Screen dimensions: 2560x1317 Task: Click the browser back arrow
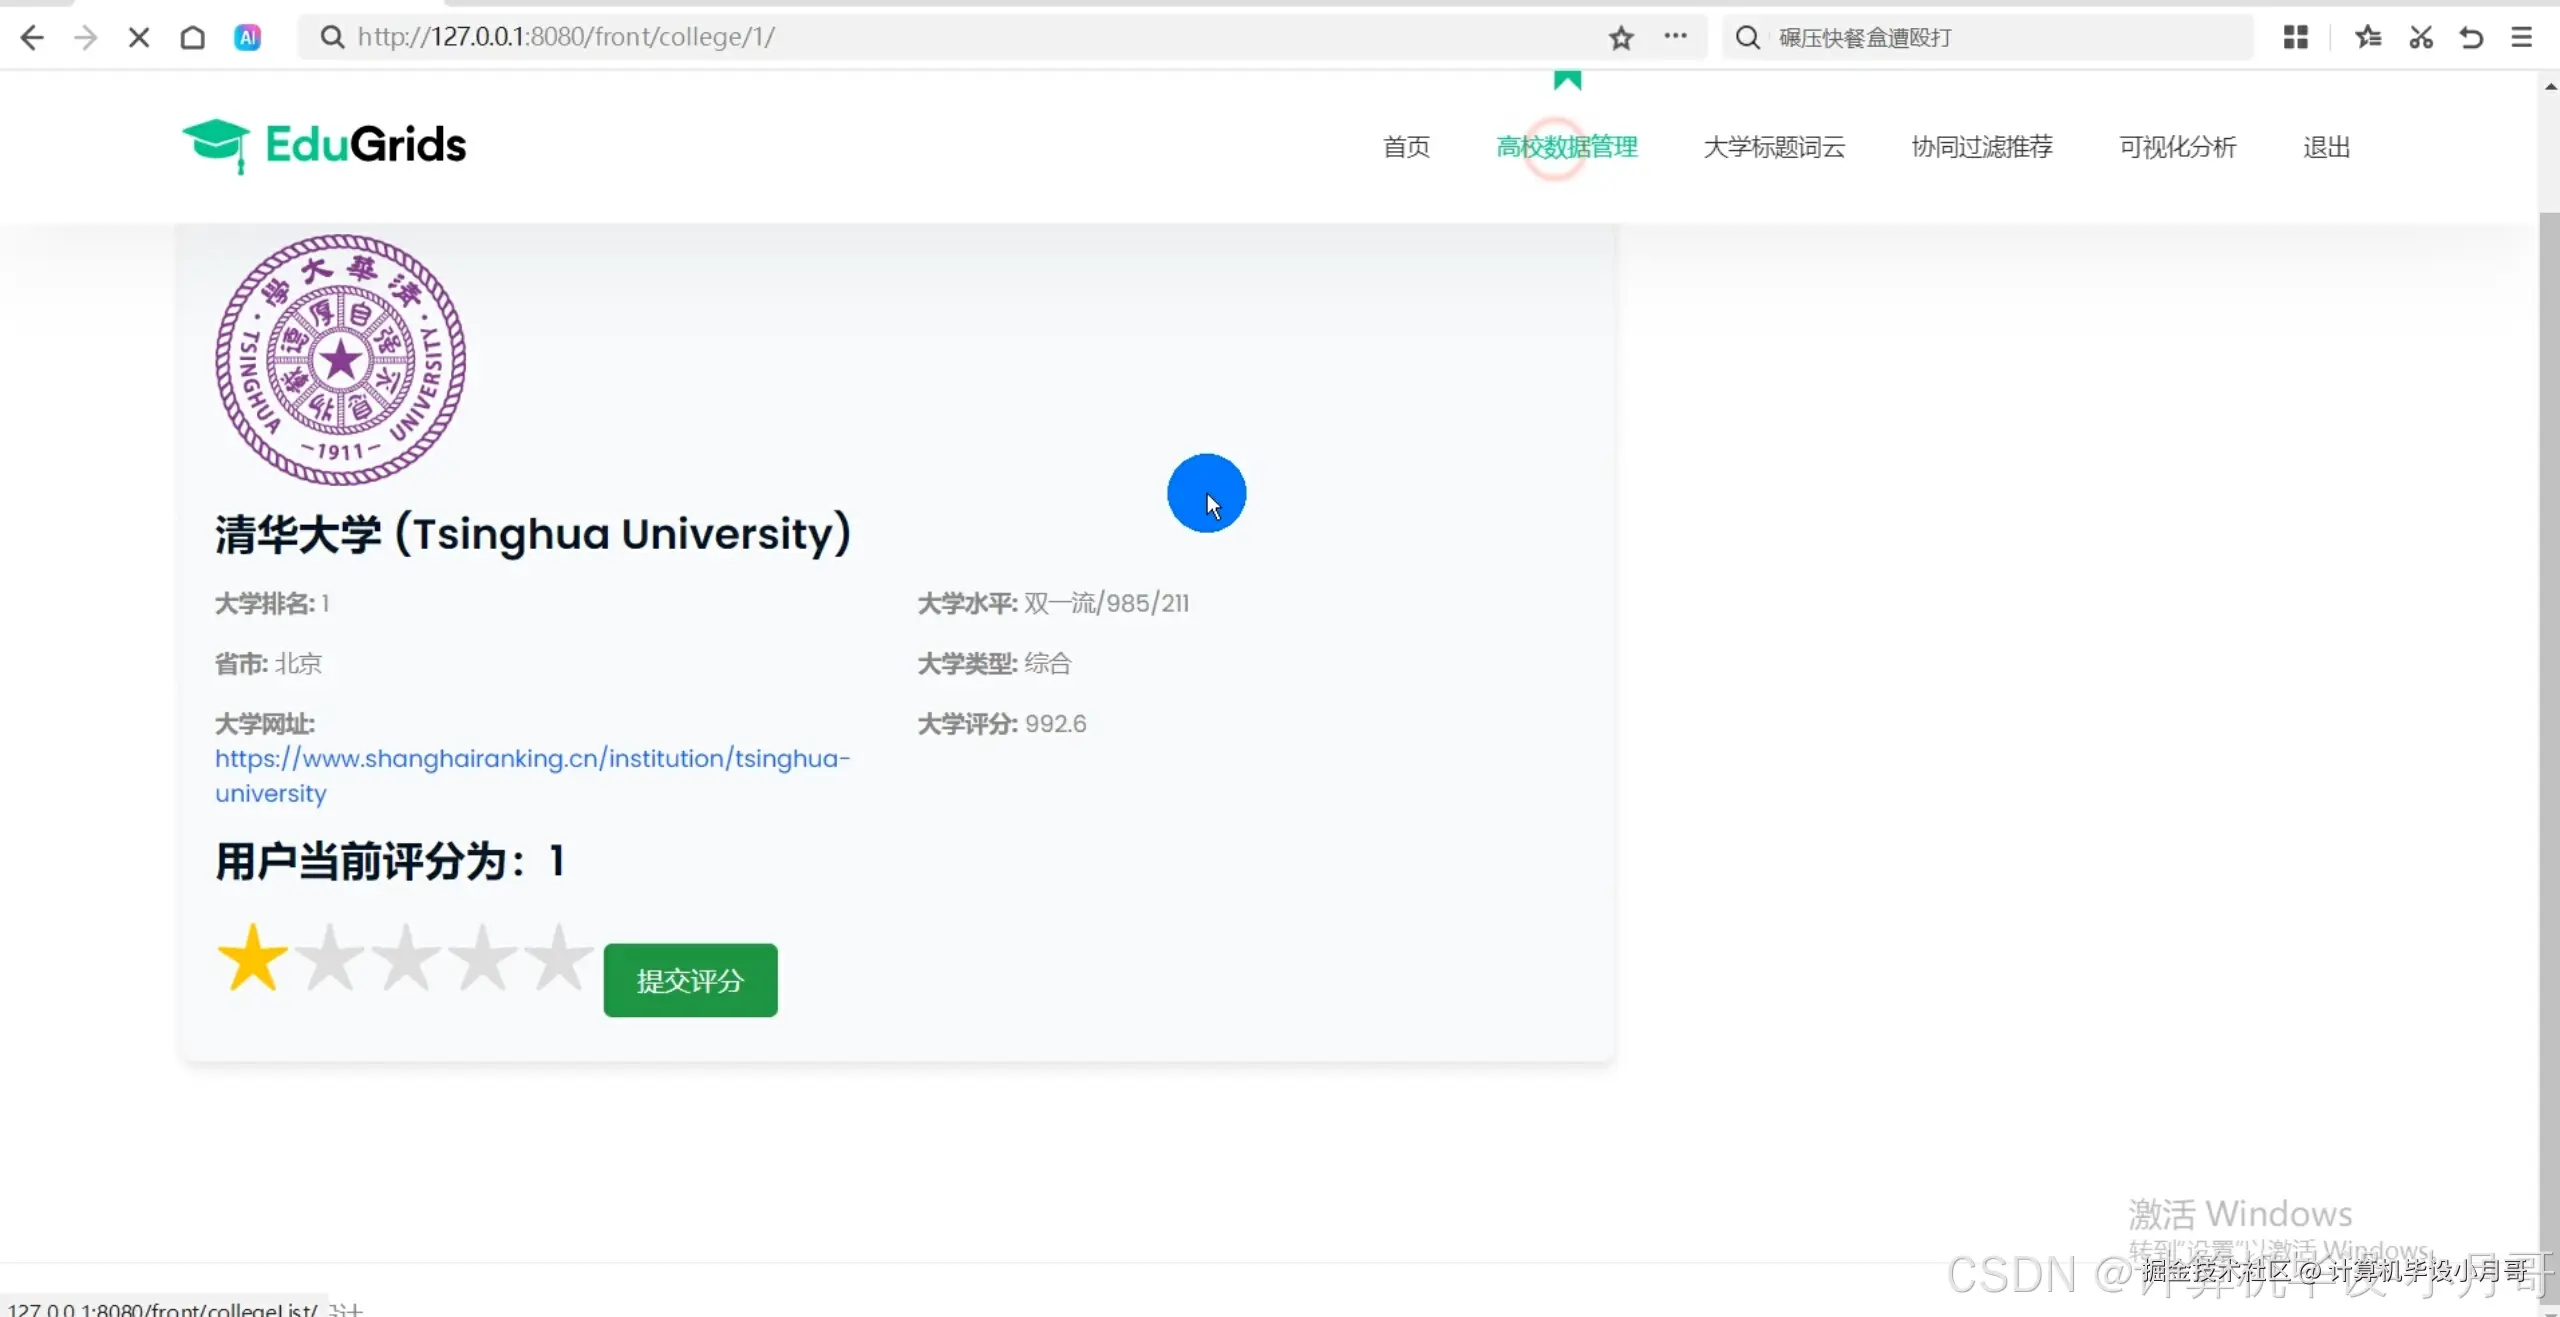click(32, 38)
